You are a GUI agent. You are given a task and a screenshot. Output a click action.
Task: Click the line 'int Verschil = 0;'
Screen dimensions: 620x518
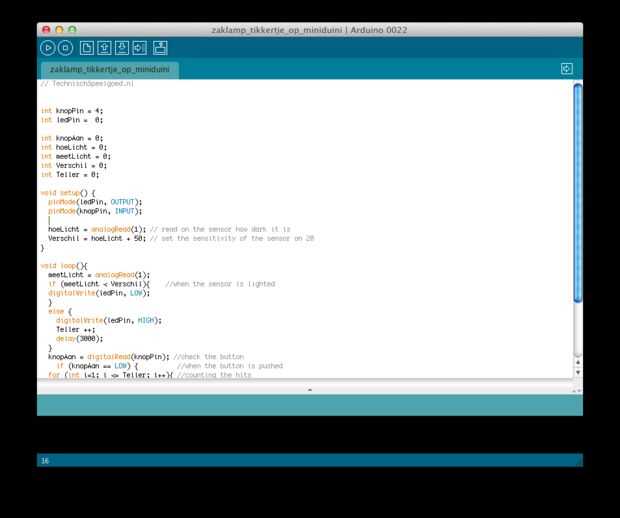point(74,165)
